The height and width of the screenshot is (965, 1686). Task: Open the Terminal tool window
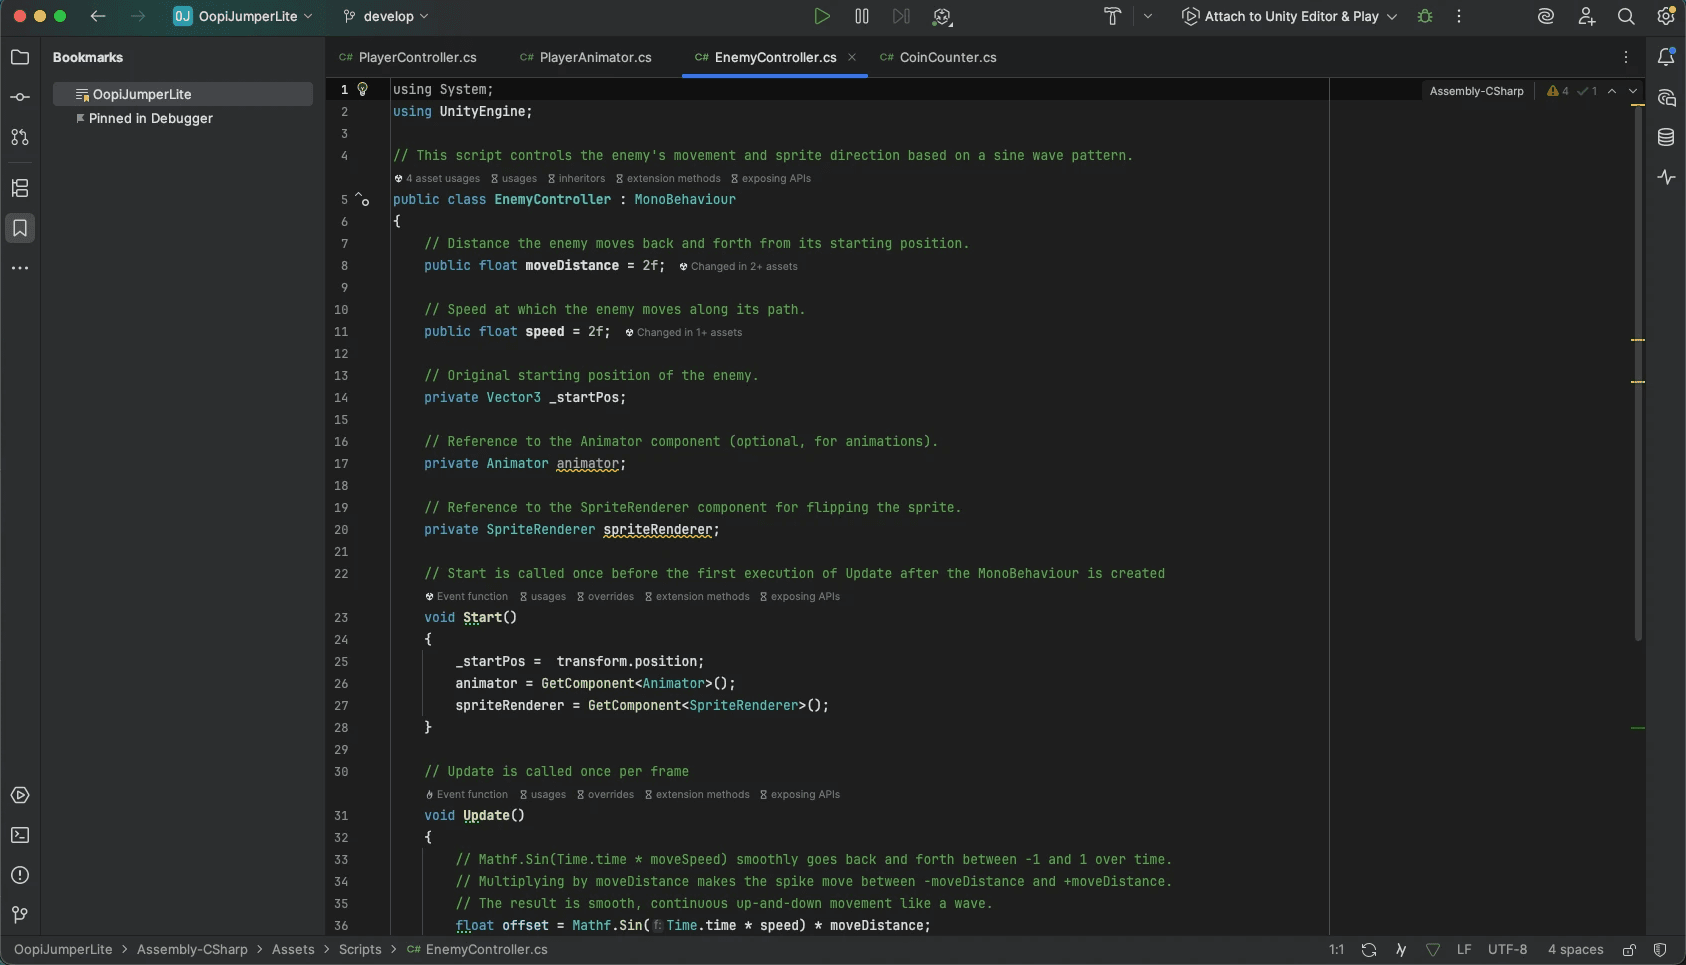click(20, 835)
